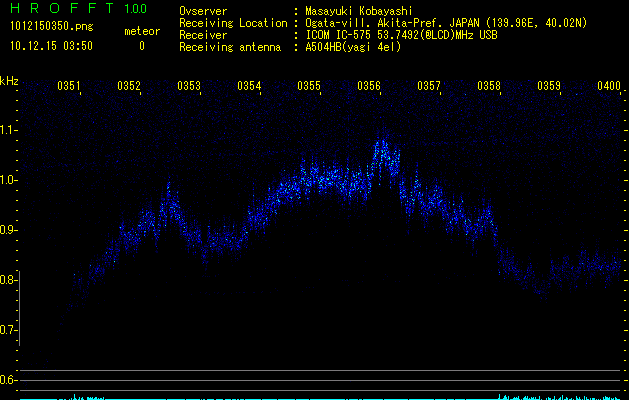Click the signal spike near 0353
Screen dimensions: 629x400
(169, 201)
